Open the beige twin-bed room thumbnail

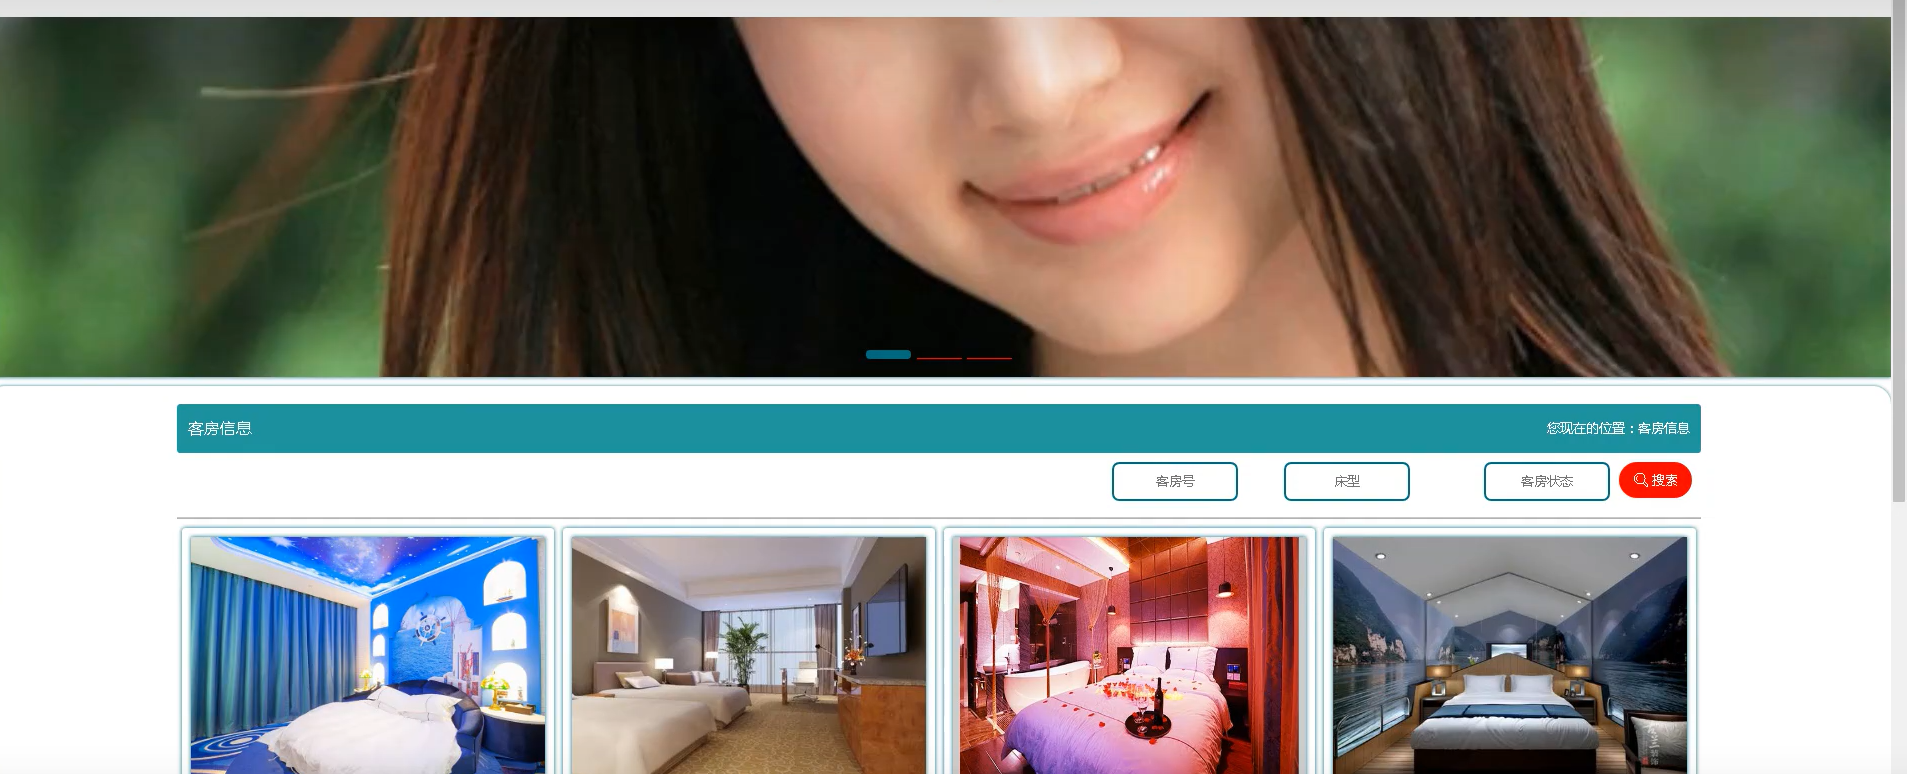[x=749, y=655]
